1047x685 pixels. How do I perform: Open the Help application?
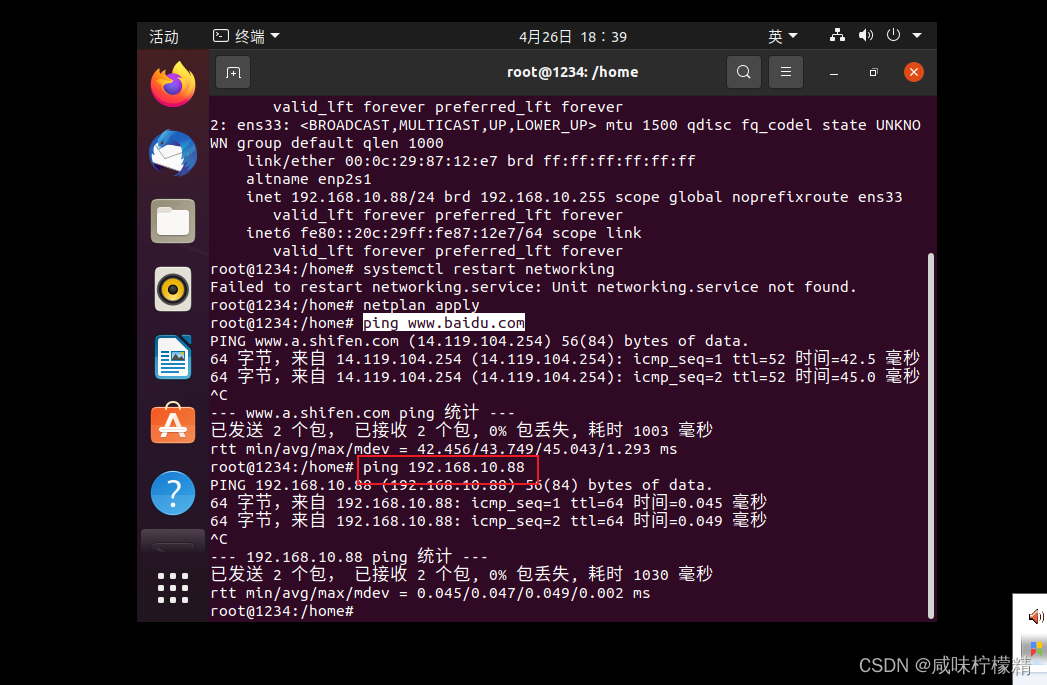point(172,492)
